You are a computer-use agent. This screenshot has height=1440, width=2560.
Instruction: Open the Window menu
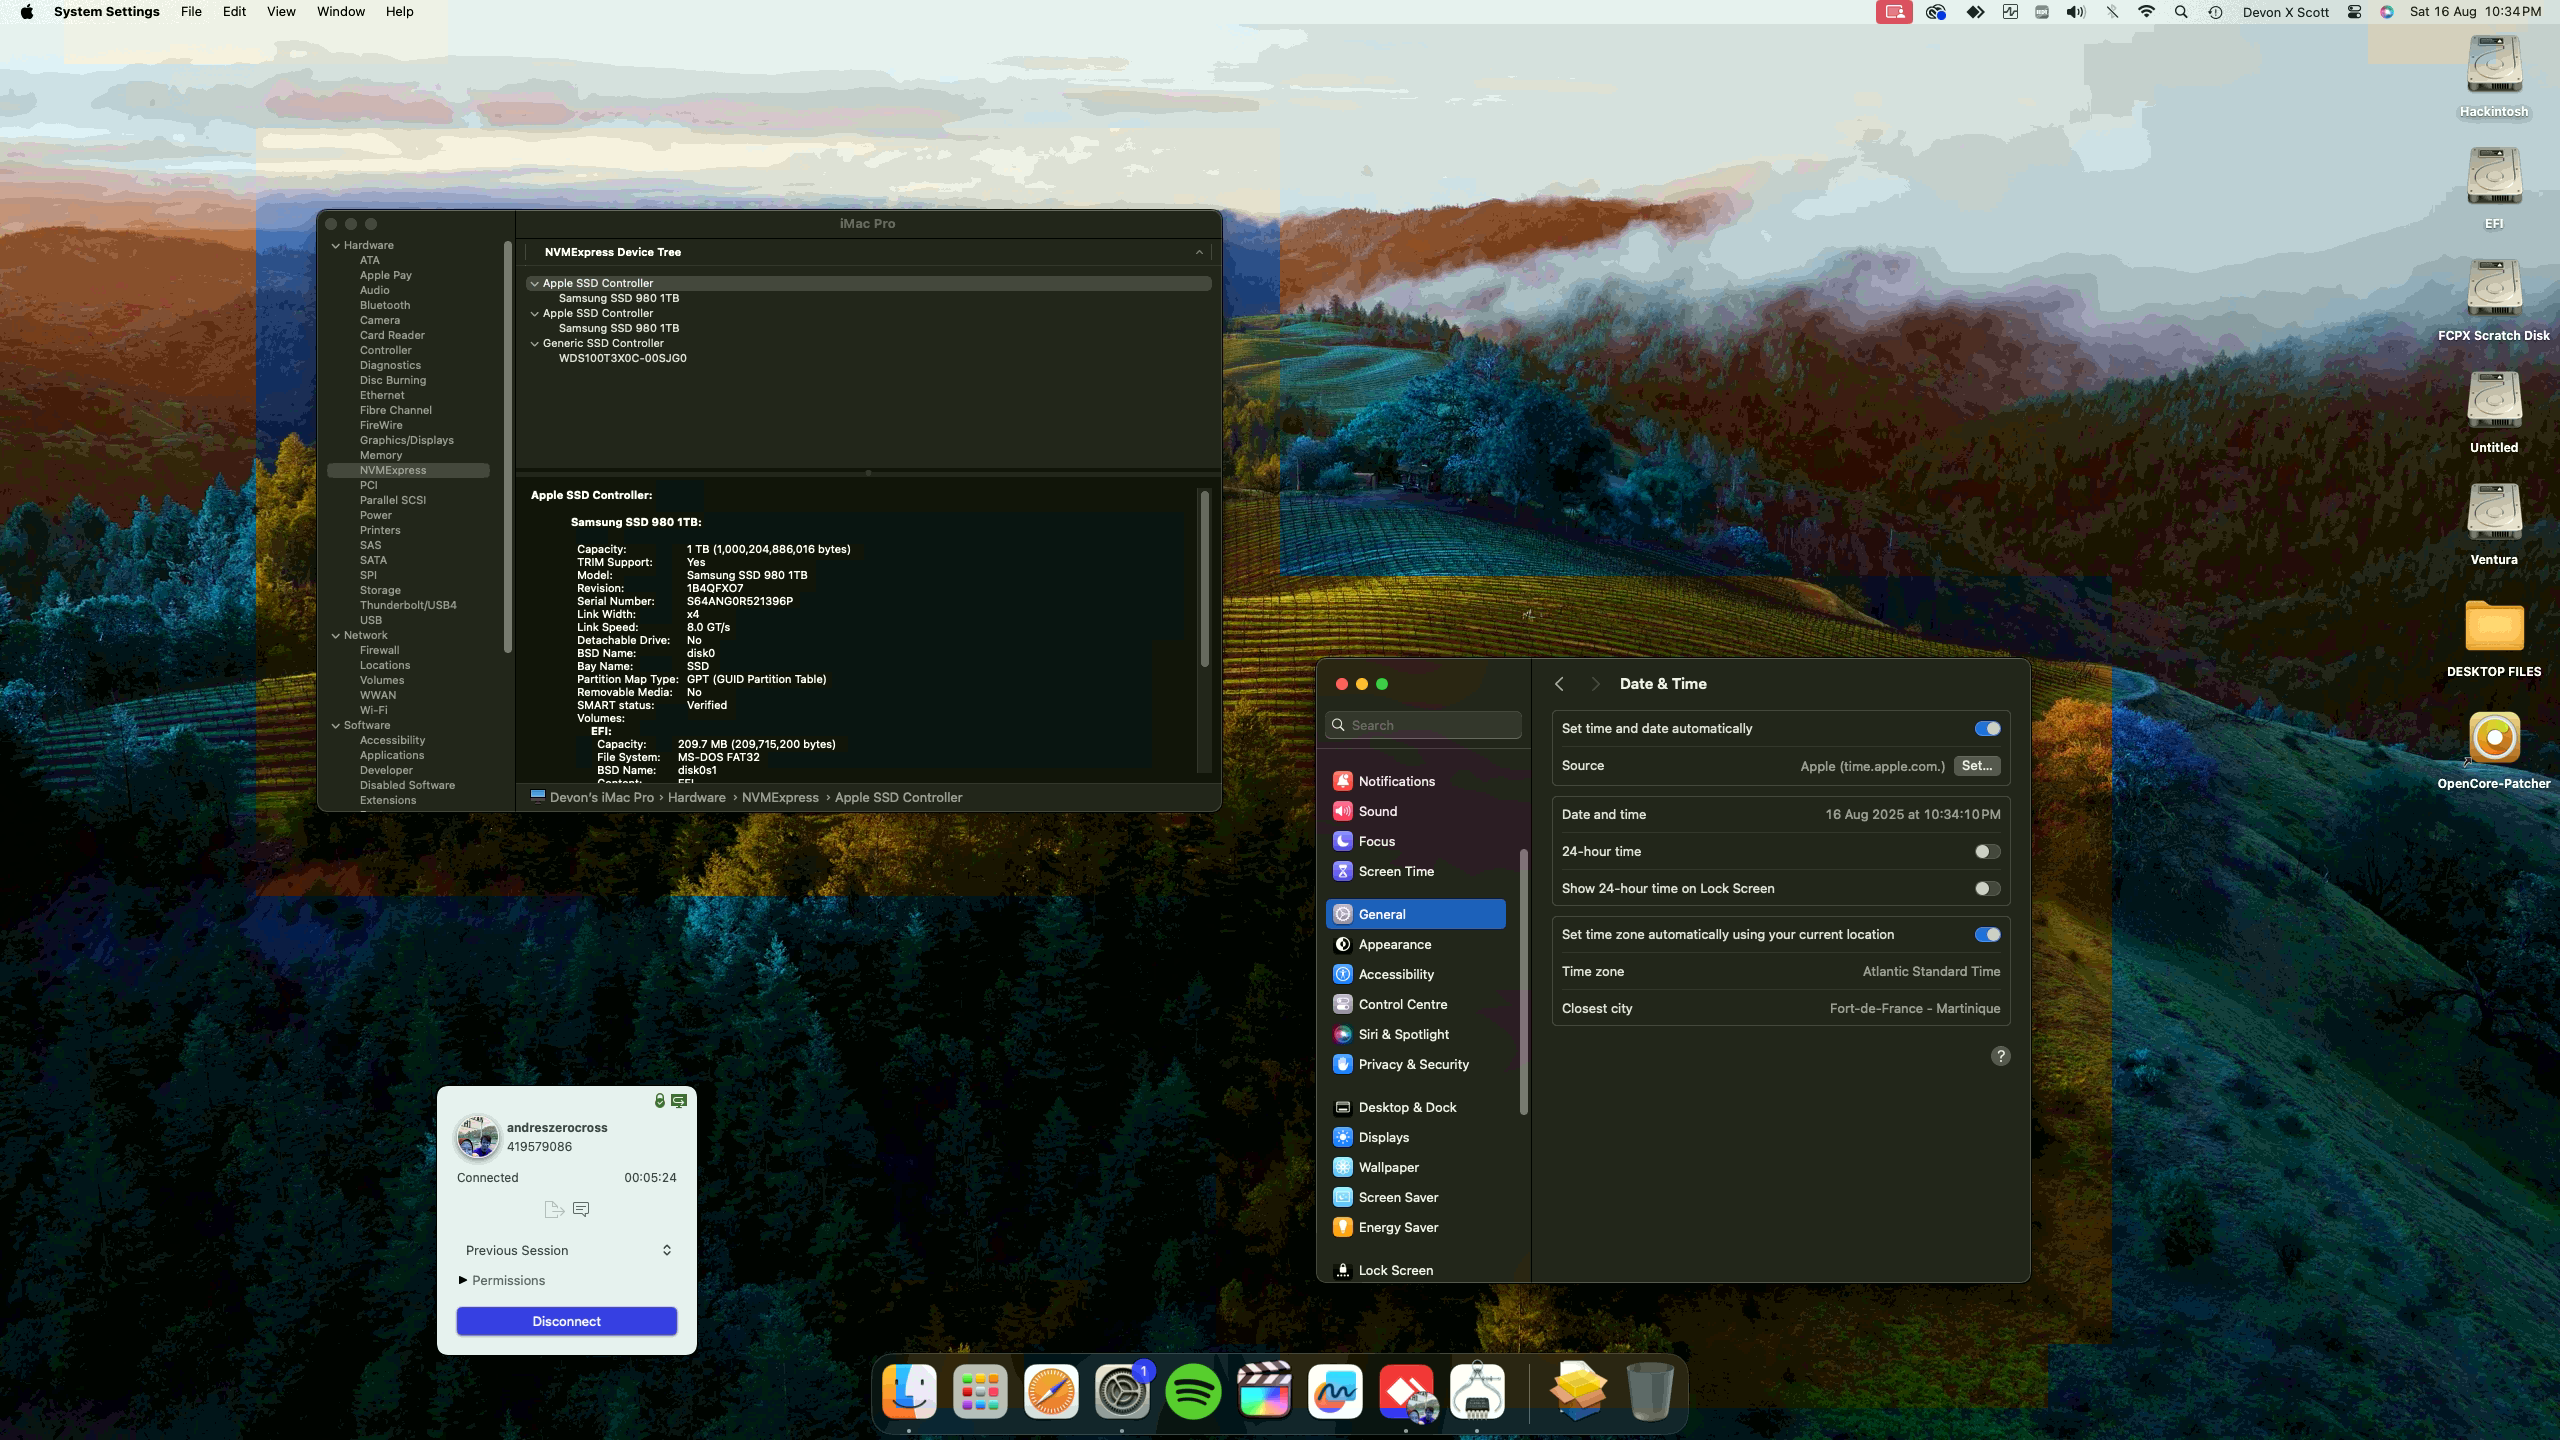click(340, 12)
